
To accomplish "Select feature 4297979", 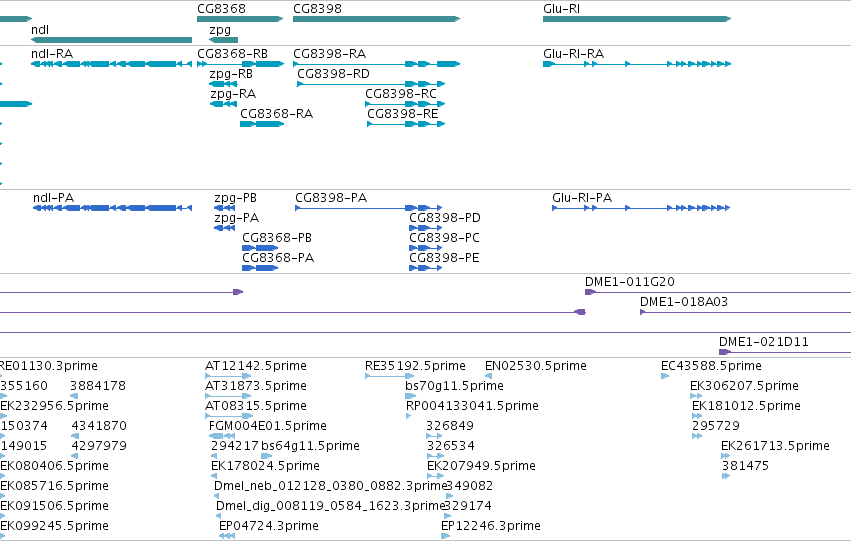I will pos(99,447).
